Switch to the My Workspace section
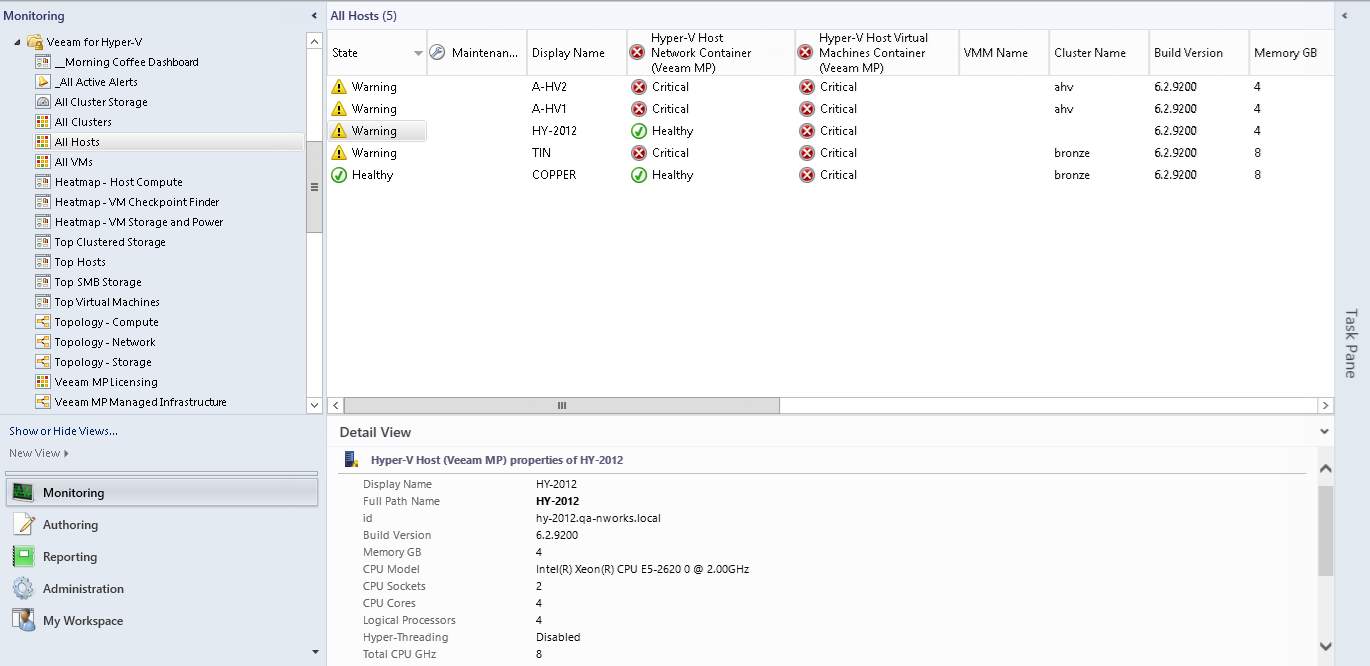 [162, 621]
